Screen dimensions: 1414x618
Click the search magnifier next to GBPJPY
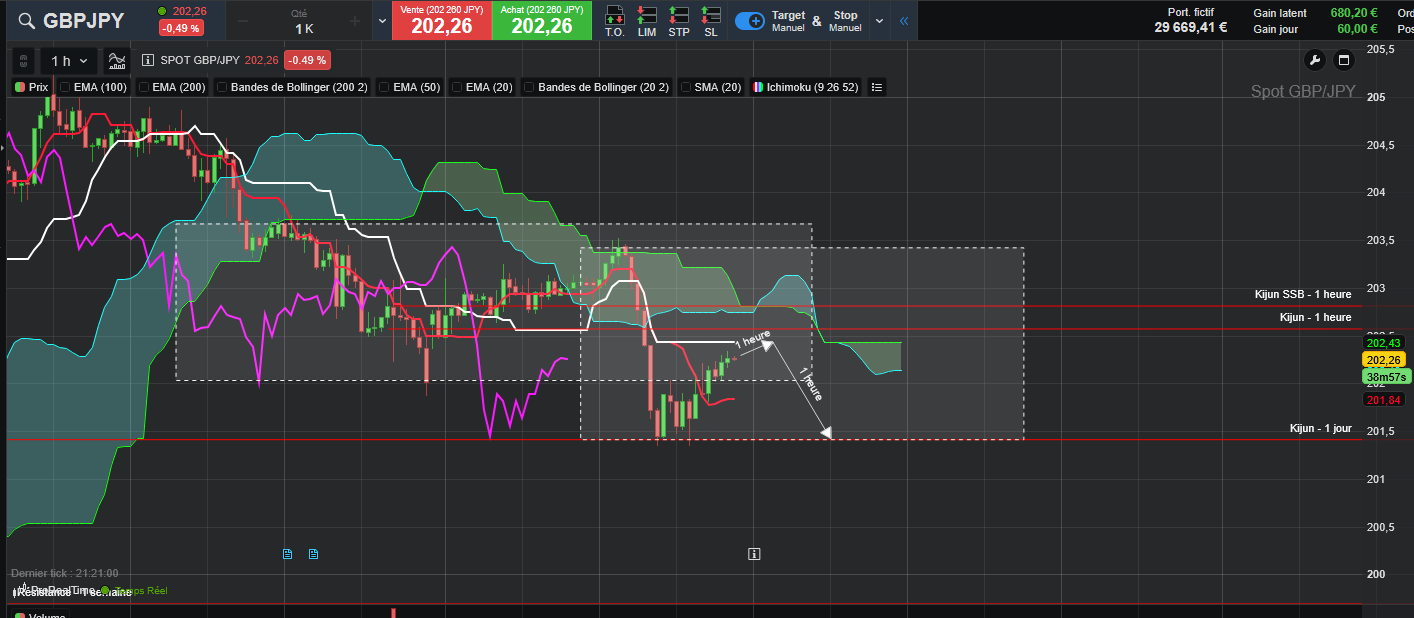pyautogui.click(x=26, y=21)
